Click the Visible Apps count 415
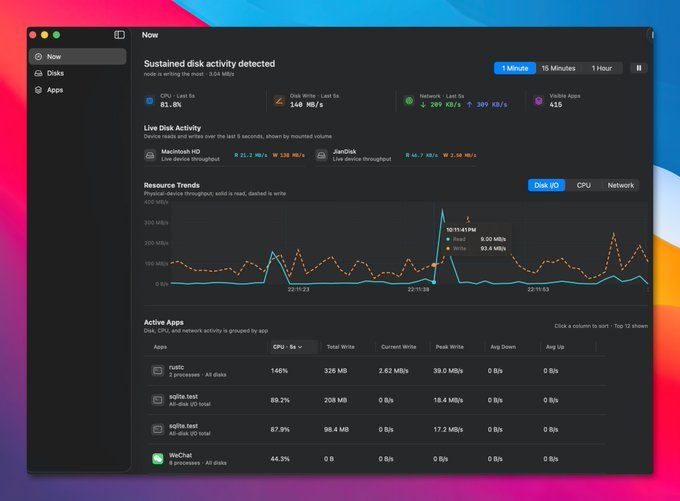Image resolution: width=680 pixels, height=501 pixels. [556, 105]
